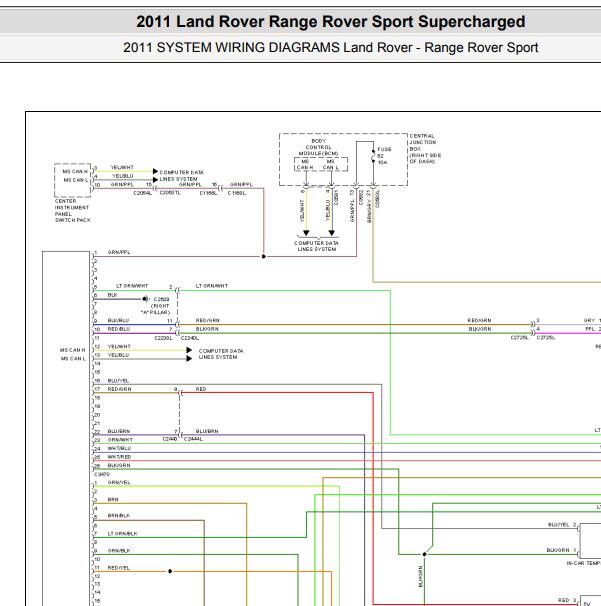The image size is (601, 606).
Task: Select the 'BRN/BLK' wire label
Action: click(119, 516)
